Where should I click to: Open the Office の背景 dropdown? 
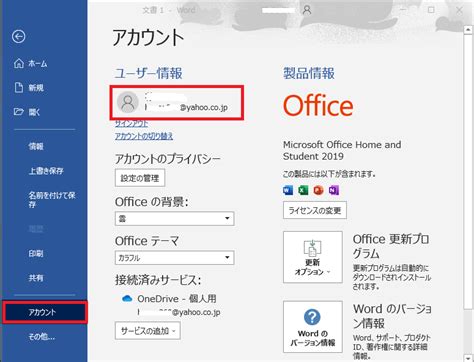175,219
